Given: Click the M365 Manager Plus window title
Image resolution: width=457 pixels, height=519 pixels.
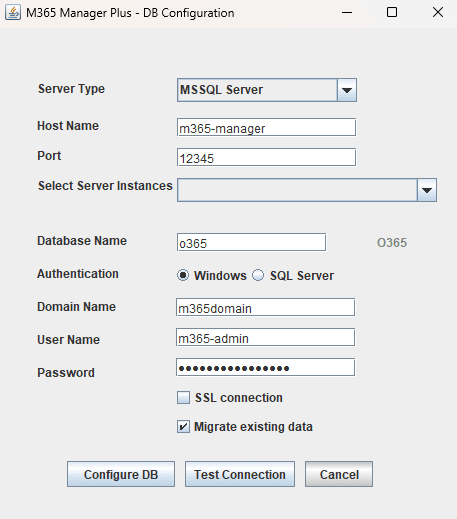Looking at the screenshot, I should click(130, 13).
